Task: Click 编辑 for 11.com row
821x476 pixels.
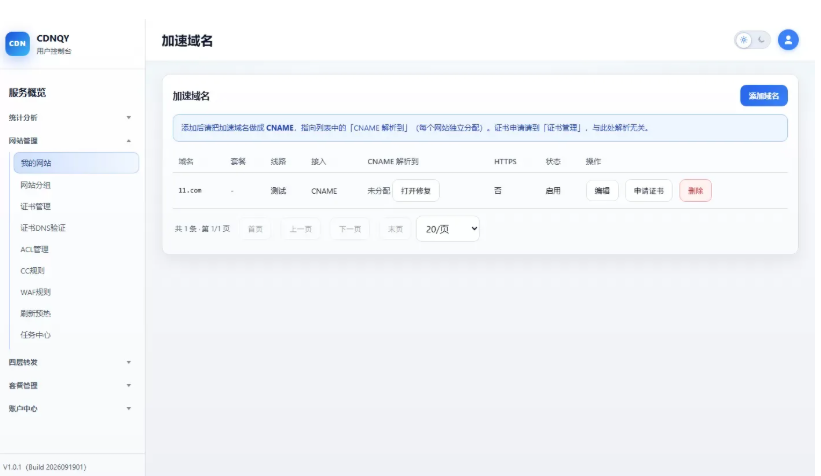Action: point(602,191)
